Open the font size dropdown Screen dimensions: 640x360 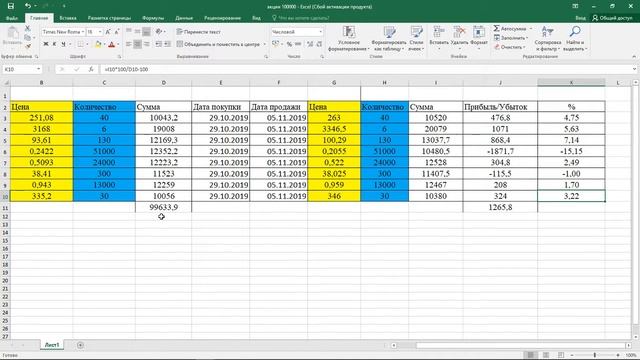pyautogui.click(x=100, y=31)
